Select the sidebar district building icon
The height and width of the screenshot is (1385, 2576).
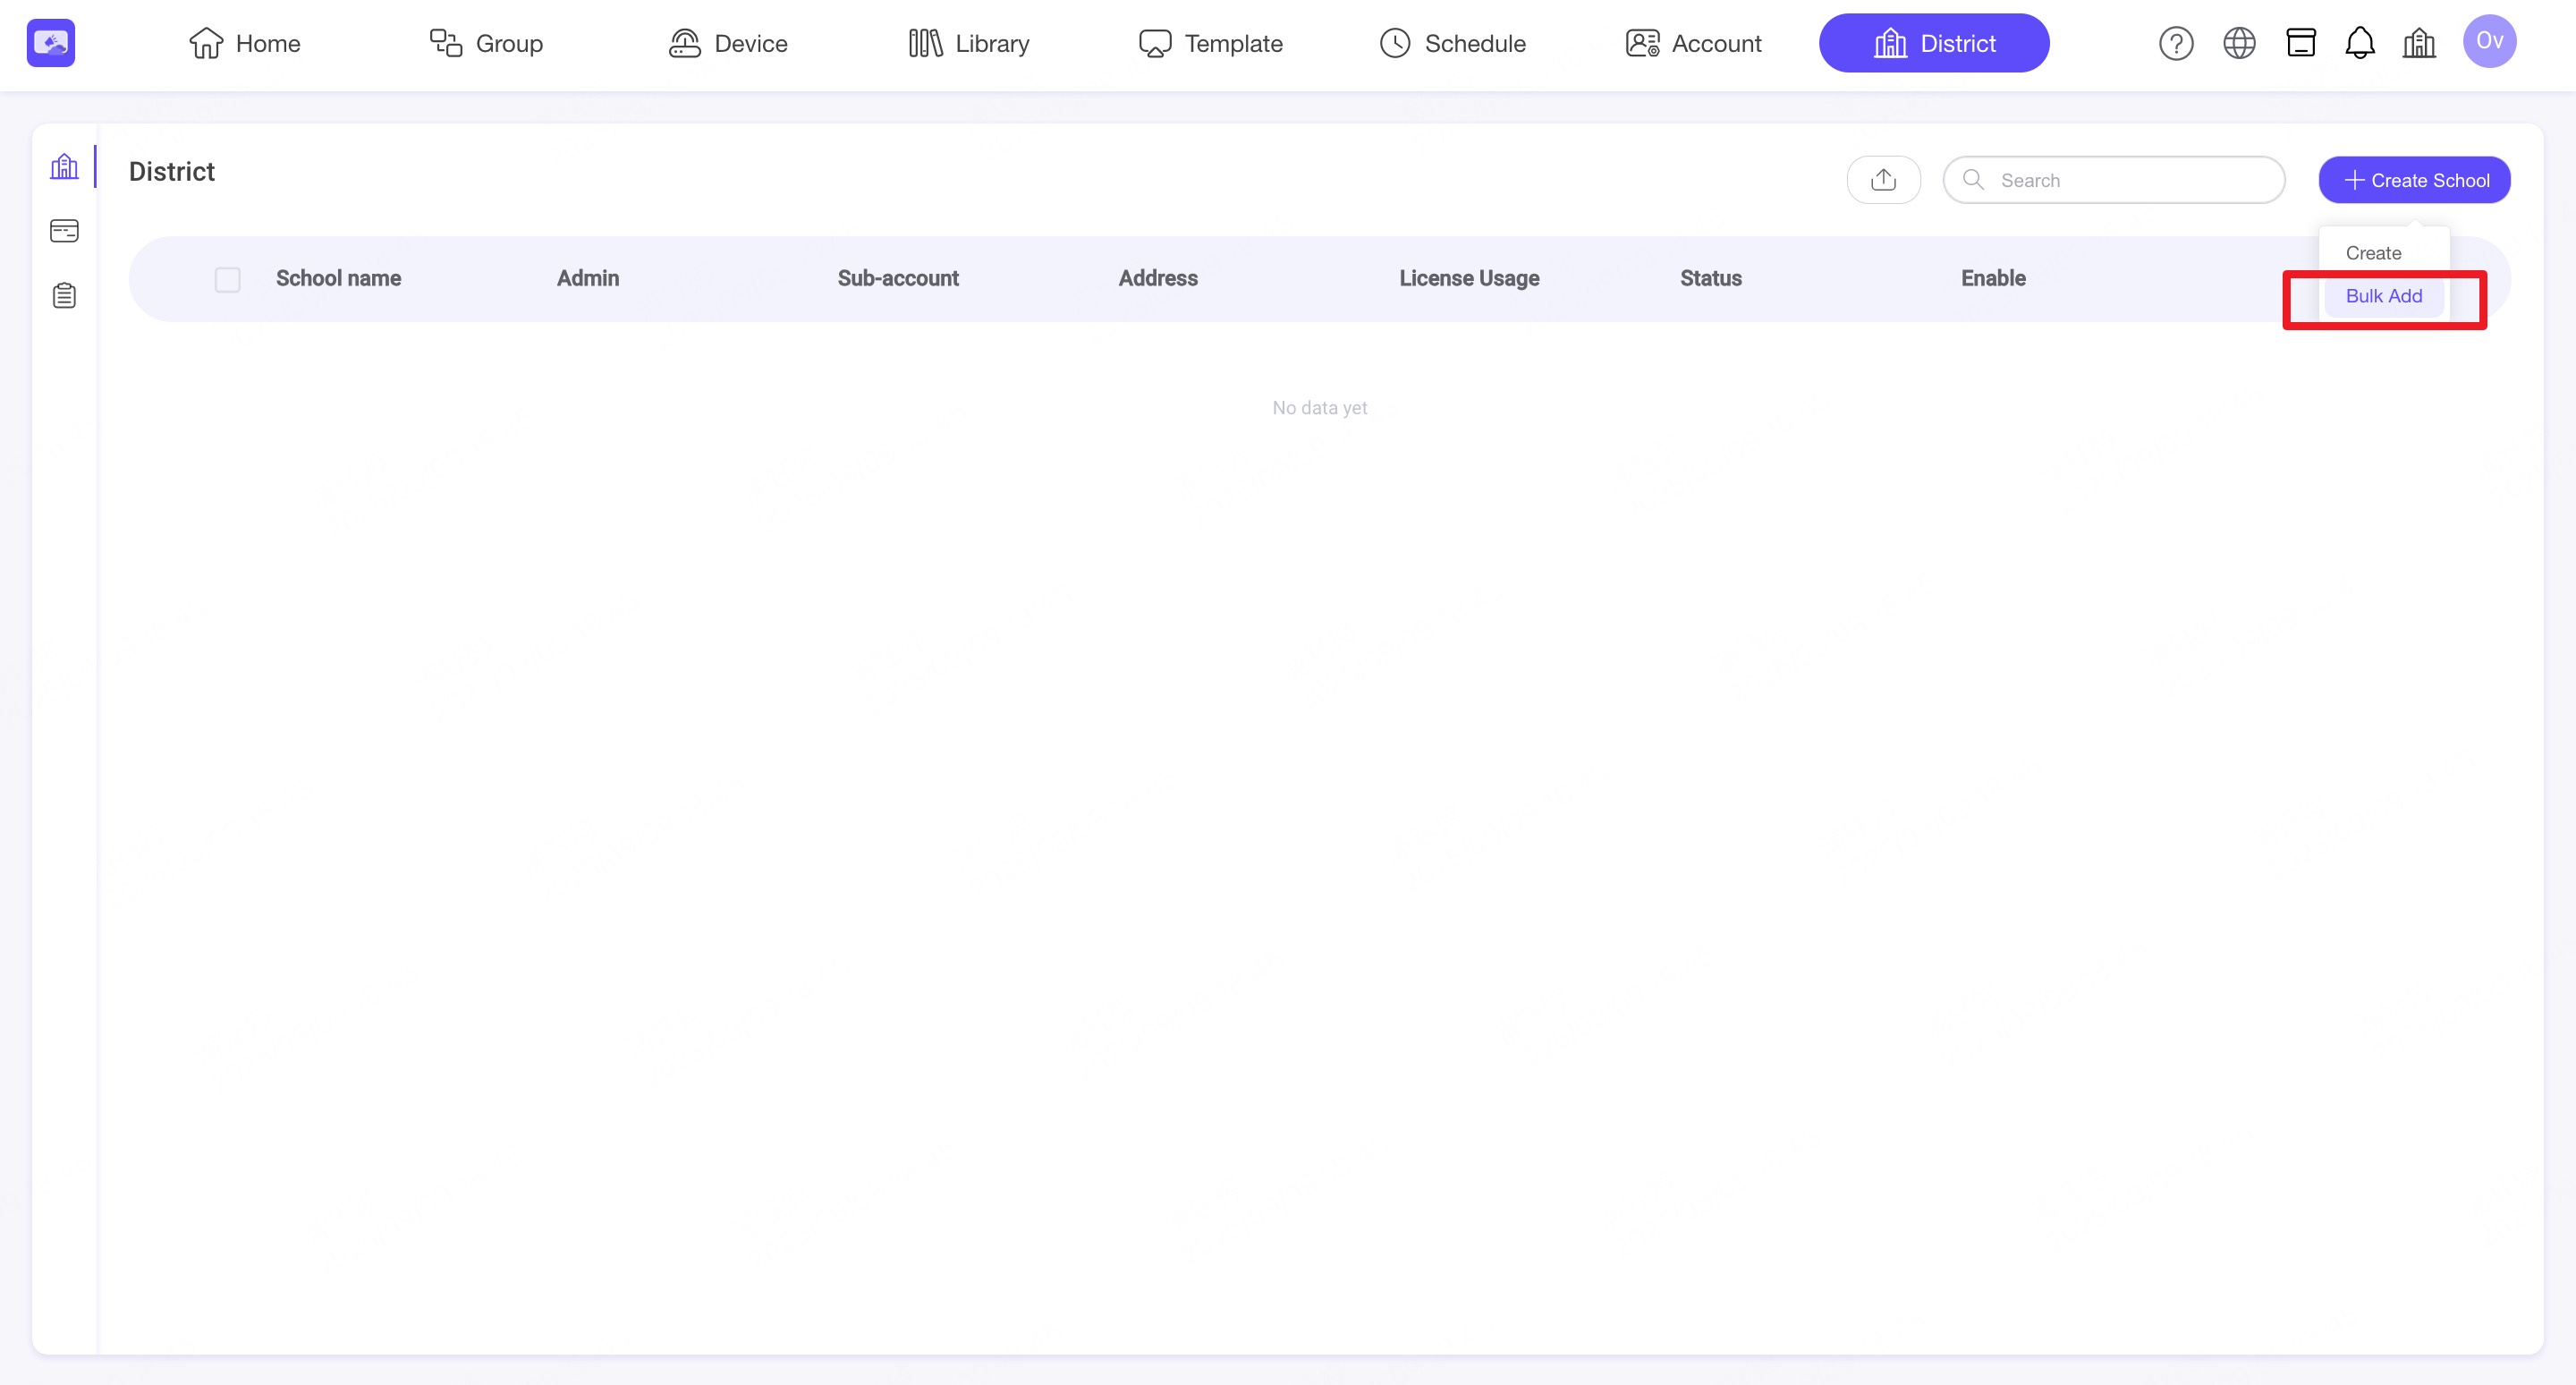pos(64,166)
